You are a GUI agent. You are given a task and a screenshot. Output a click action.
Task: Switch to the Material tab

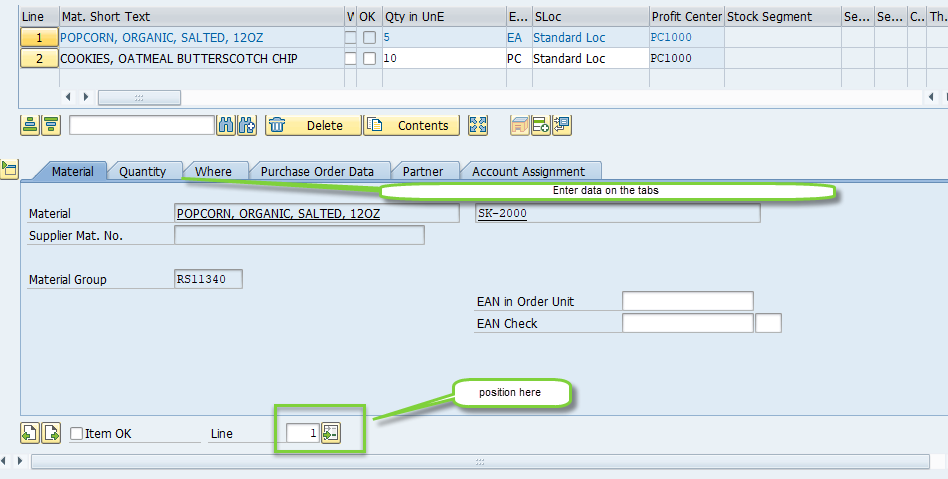73,171
